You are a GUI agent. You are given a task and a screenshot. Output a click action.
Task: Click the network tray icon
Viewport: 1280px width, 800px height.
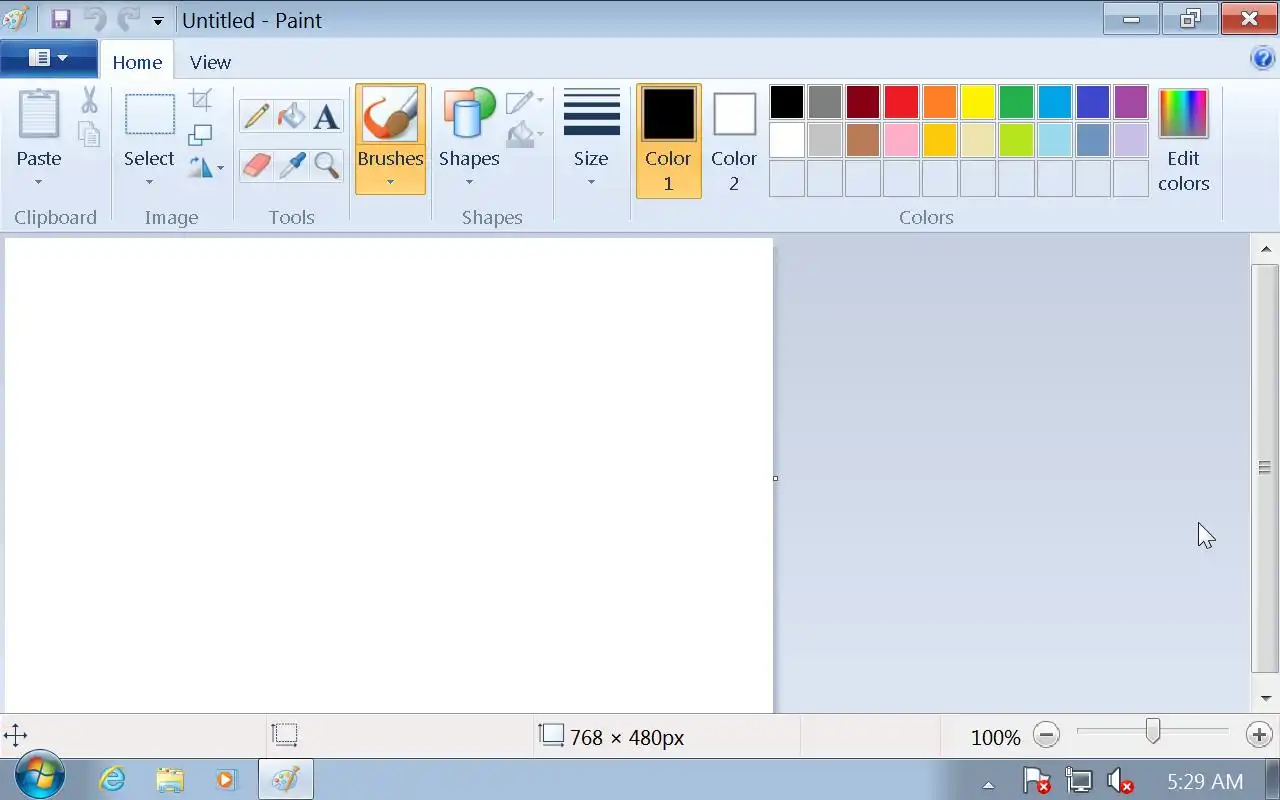pos(1079,780)
